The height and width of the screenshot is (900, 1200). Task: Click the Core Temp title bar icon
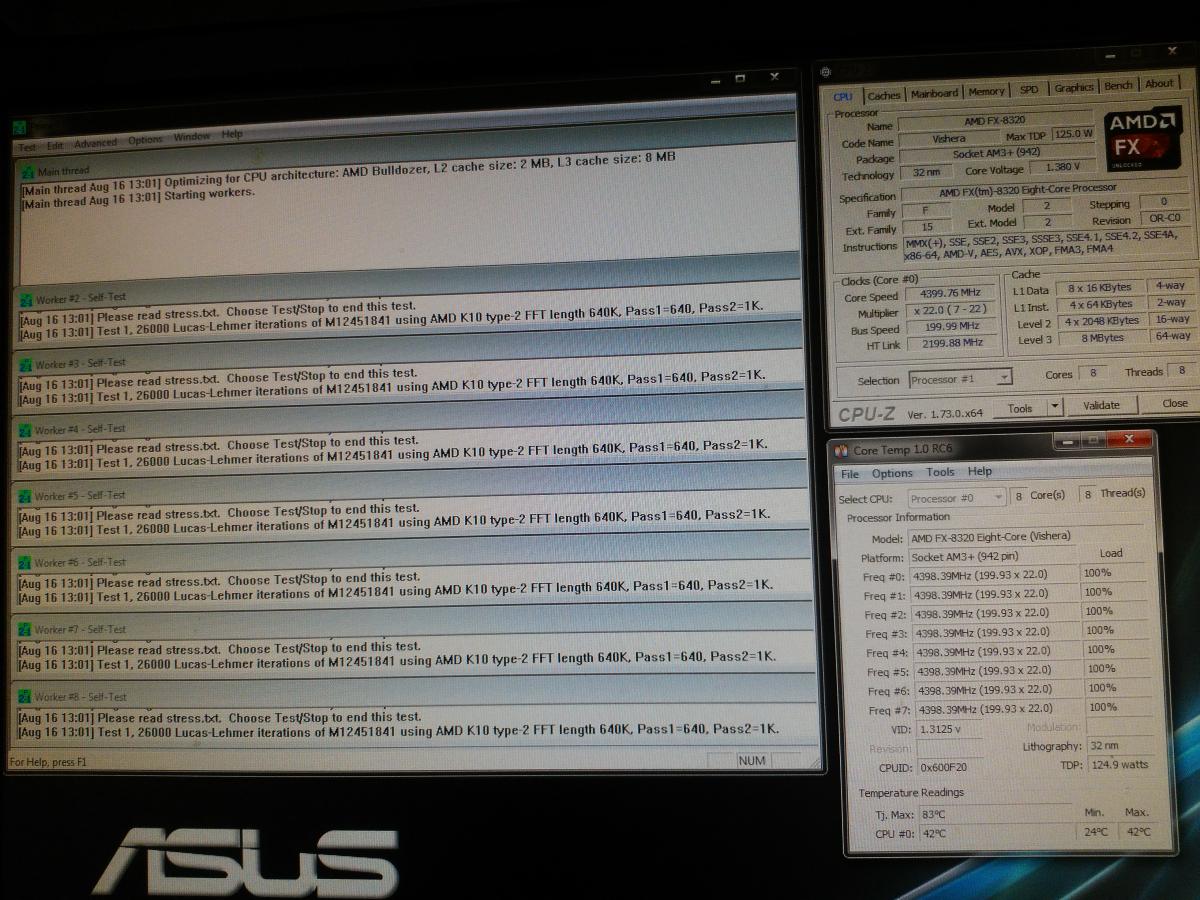pyautogui.click(x=842, y=451)
